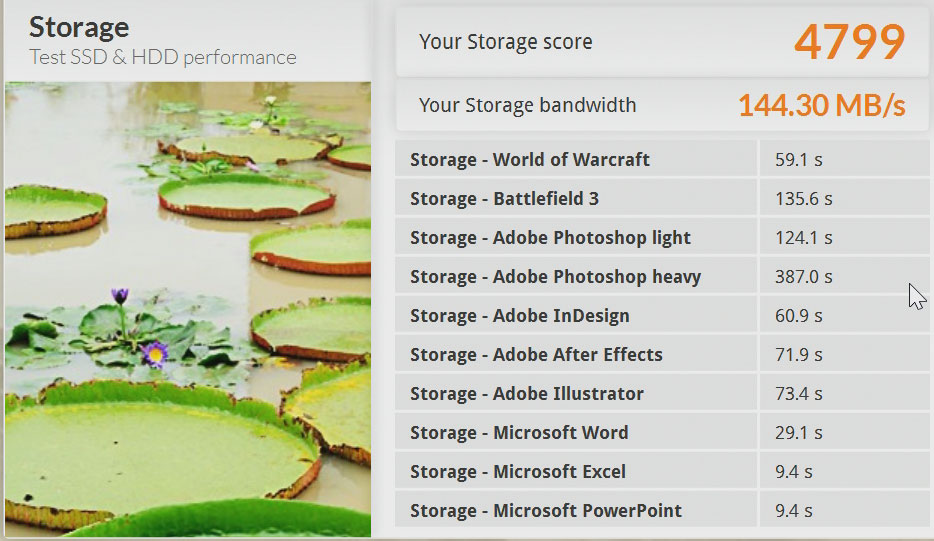
Task: Click the Adobe Photoshop heavy row label
Action: click(555, 277)
